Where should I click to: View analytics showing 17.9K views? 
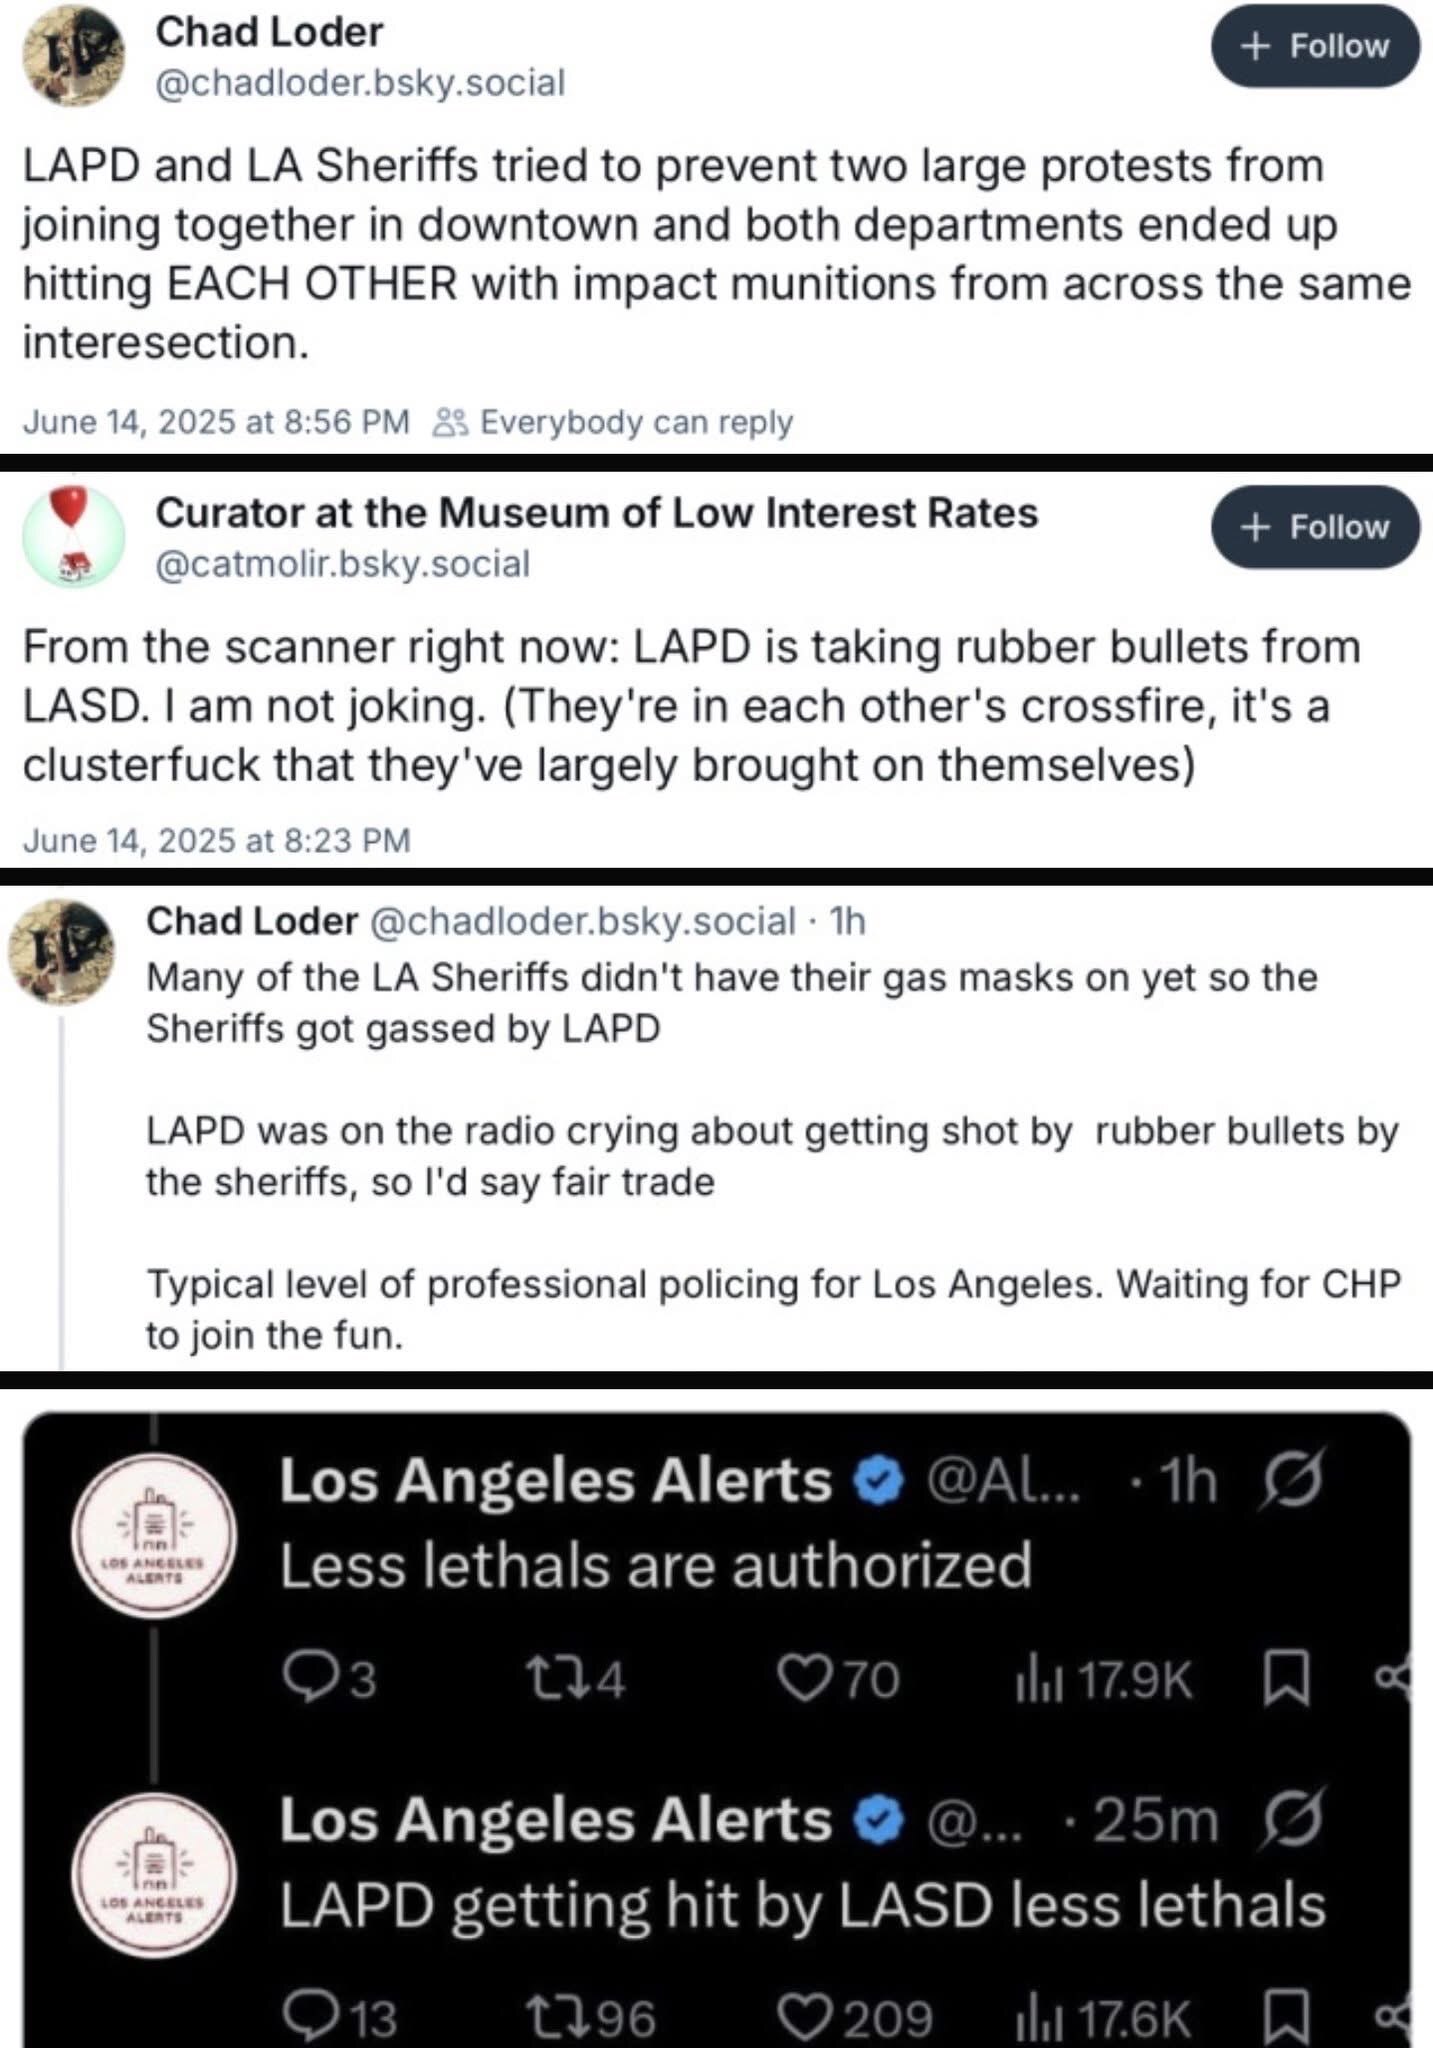pos(1103,1680)
